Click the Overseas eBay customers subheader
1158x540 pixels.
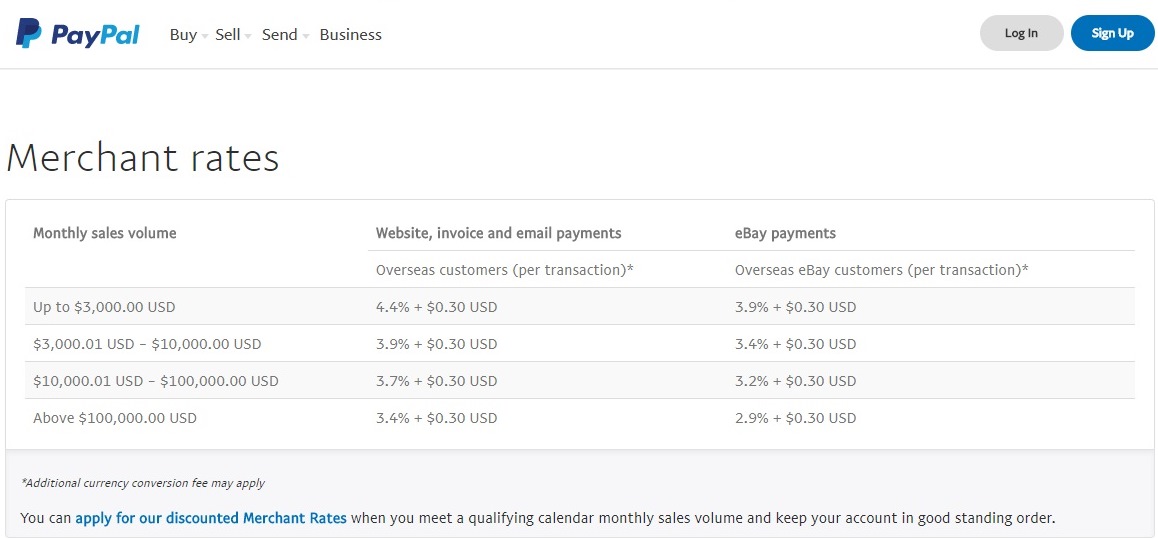881,270
